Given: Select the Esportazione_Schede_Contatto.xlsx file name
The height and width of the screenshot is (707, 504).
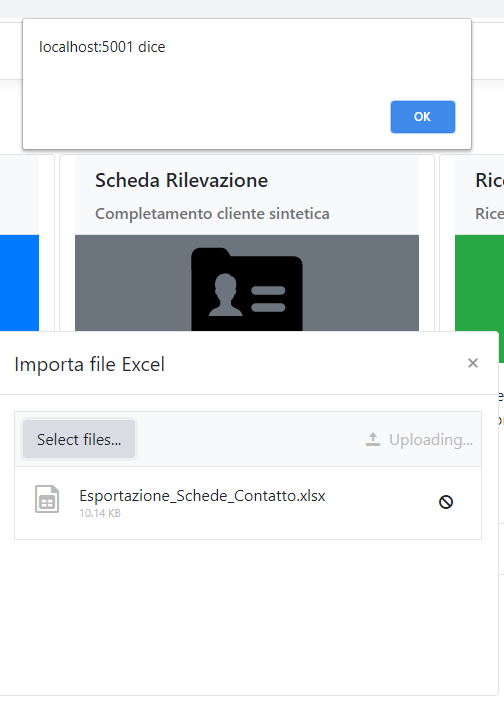Looking at the screenshot, I should [202, 496].
